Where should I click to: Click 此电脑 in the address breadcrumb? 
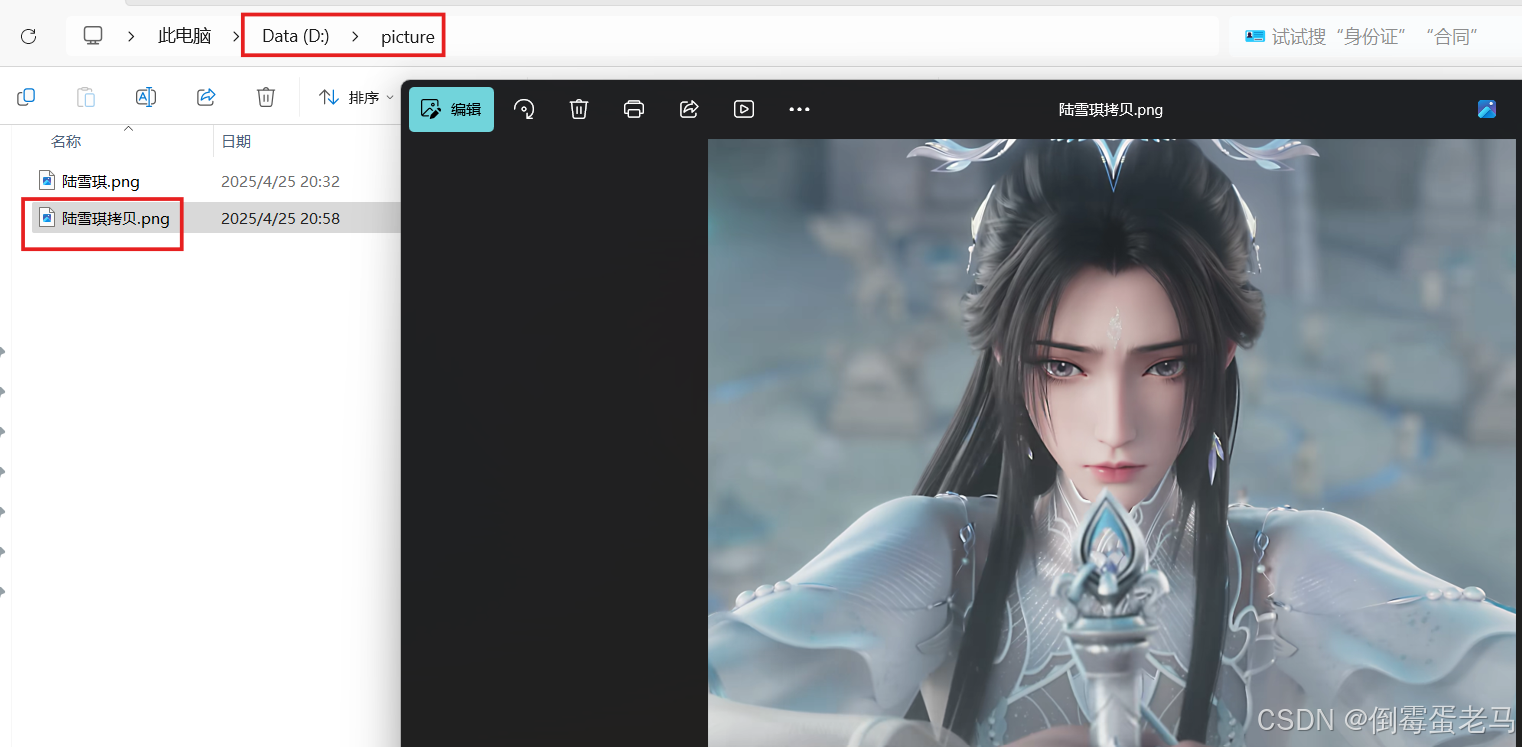tap(185, 36)
